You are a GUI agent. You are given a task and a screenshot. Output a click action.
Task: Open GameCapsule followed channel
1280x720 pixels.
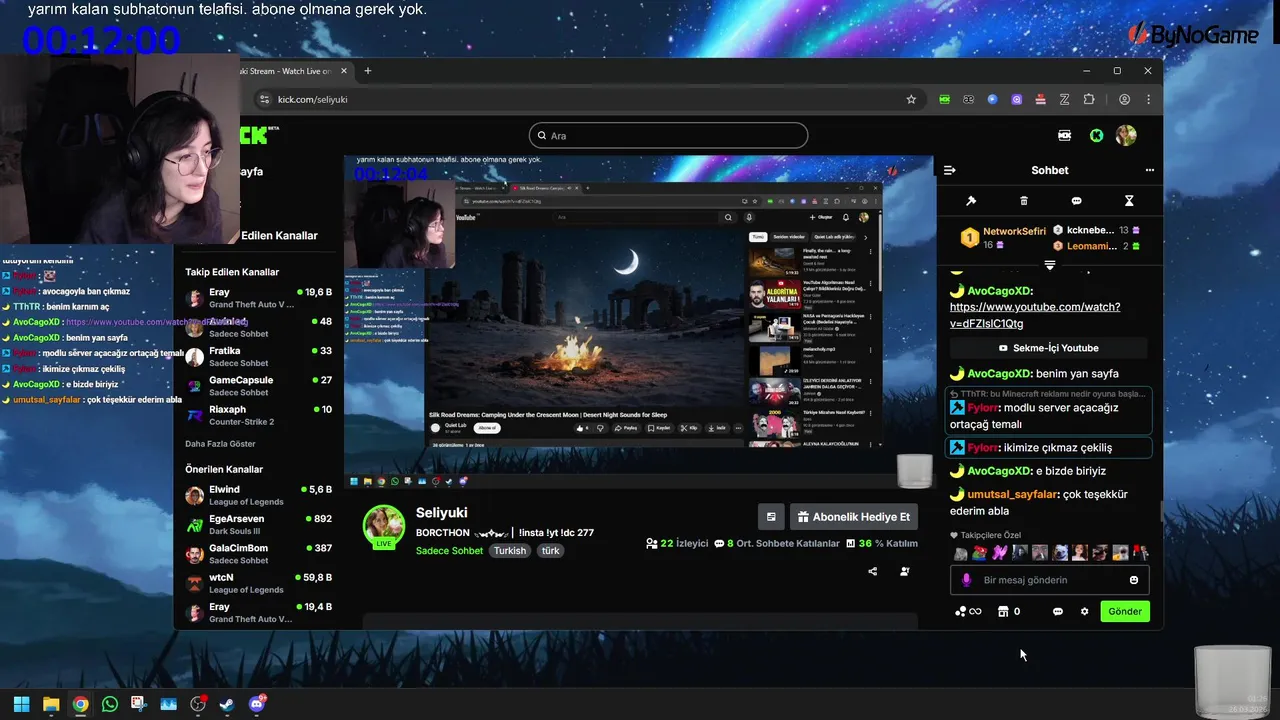coord(258,386)
